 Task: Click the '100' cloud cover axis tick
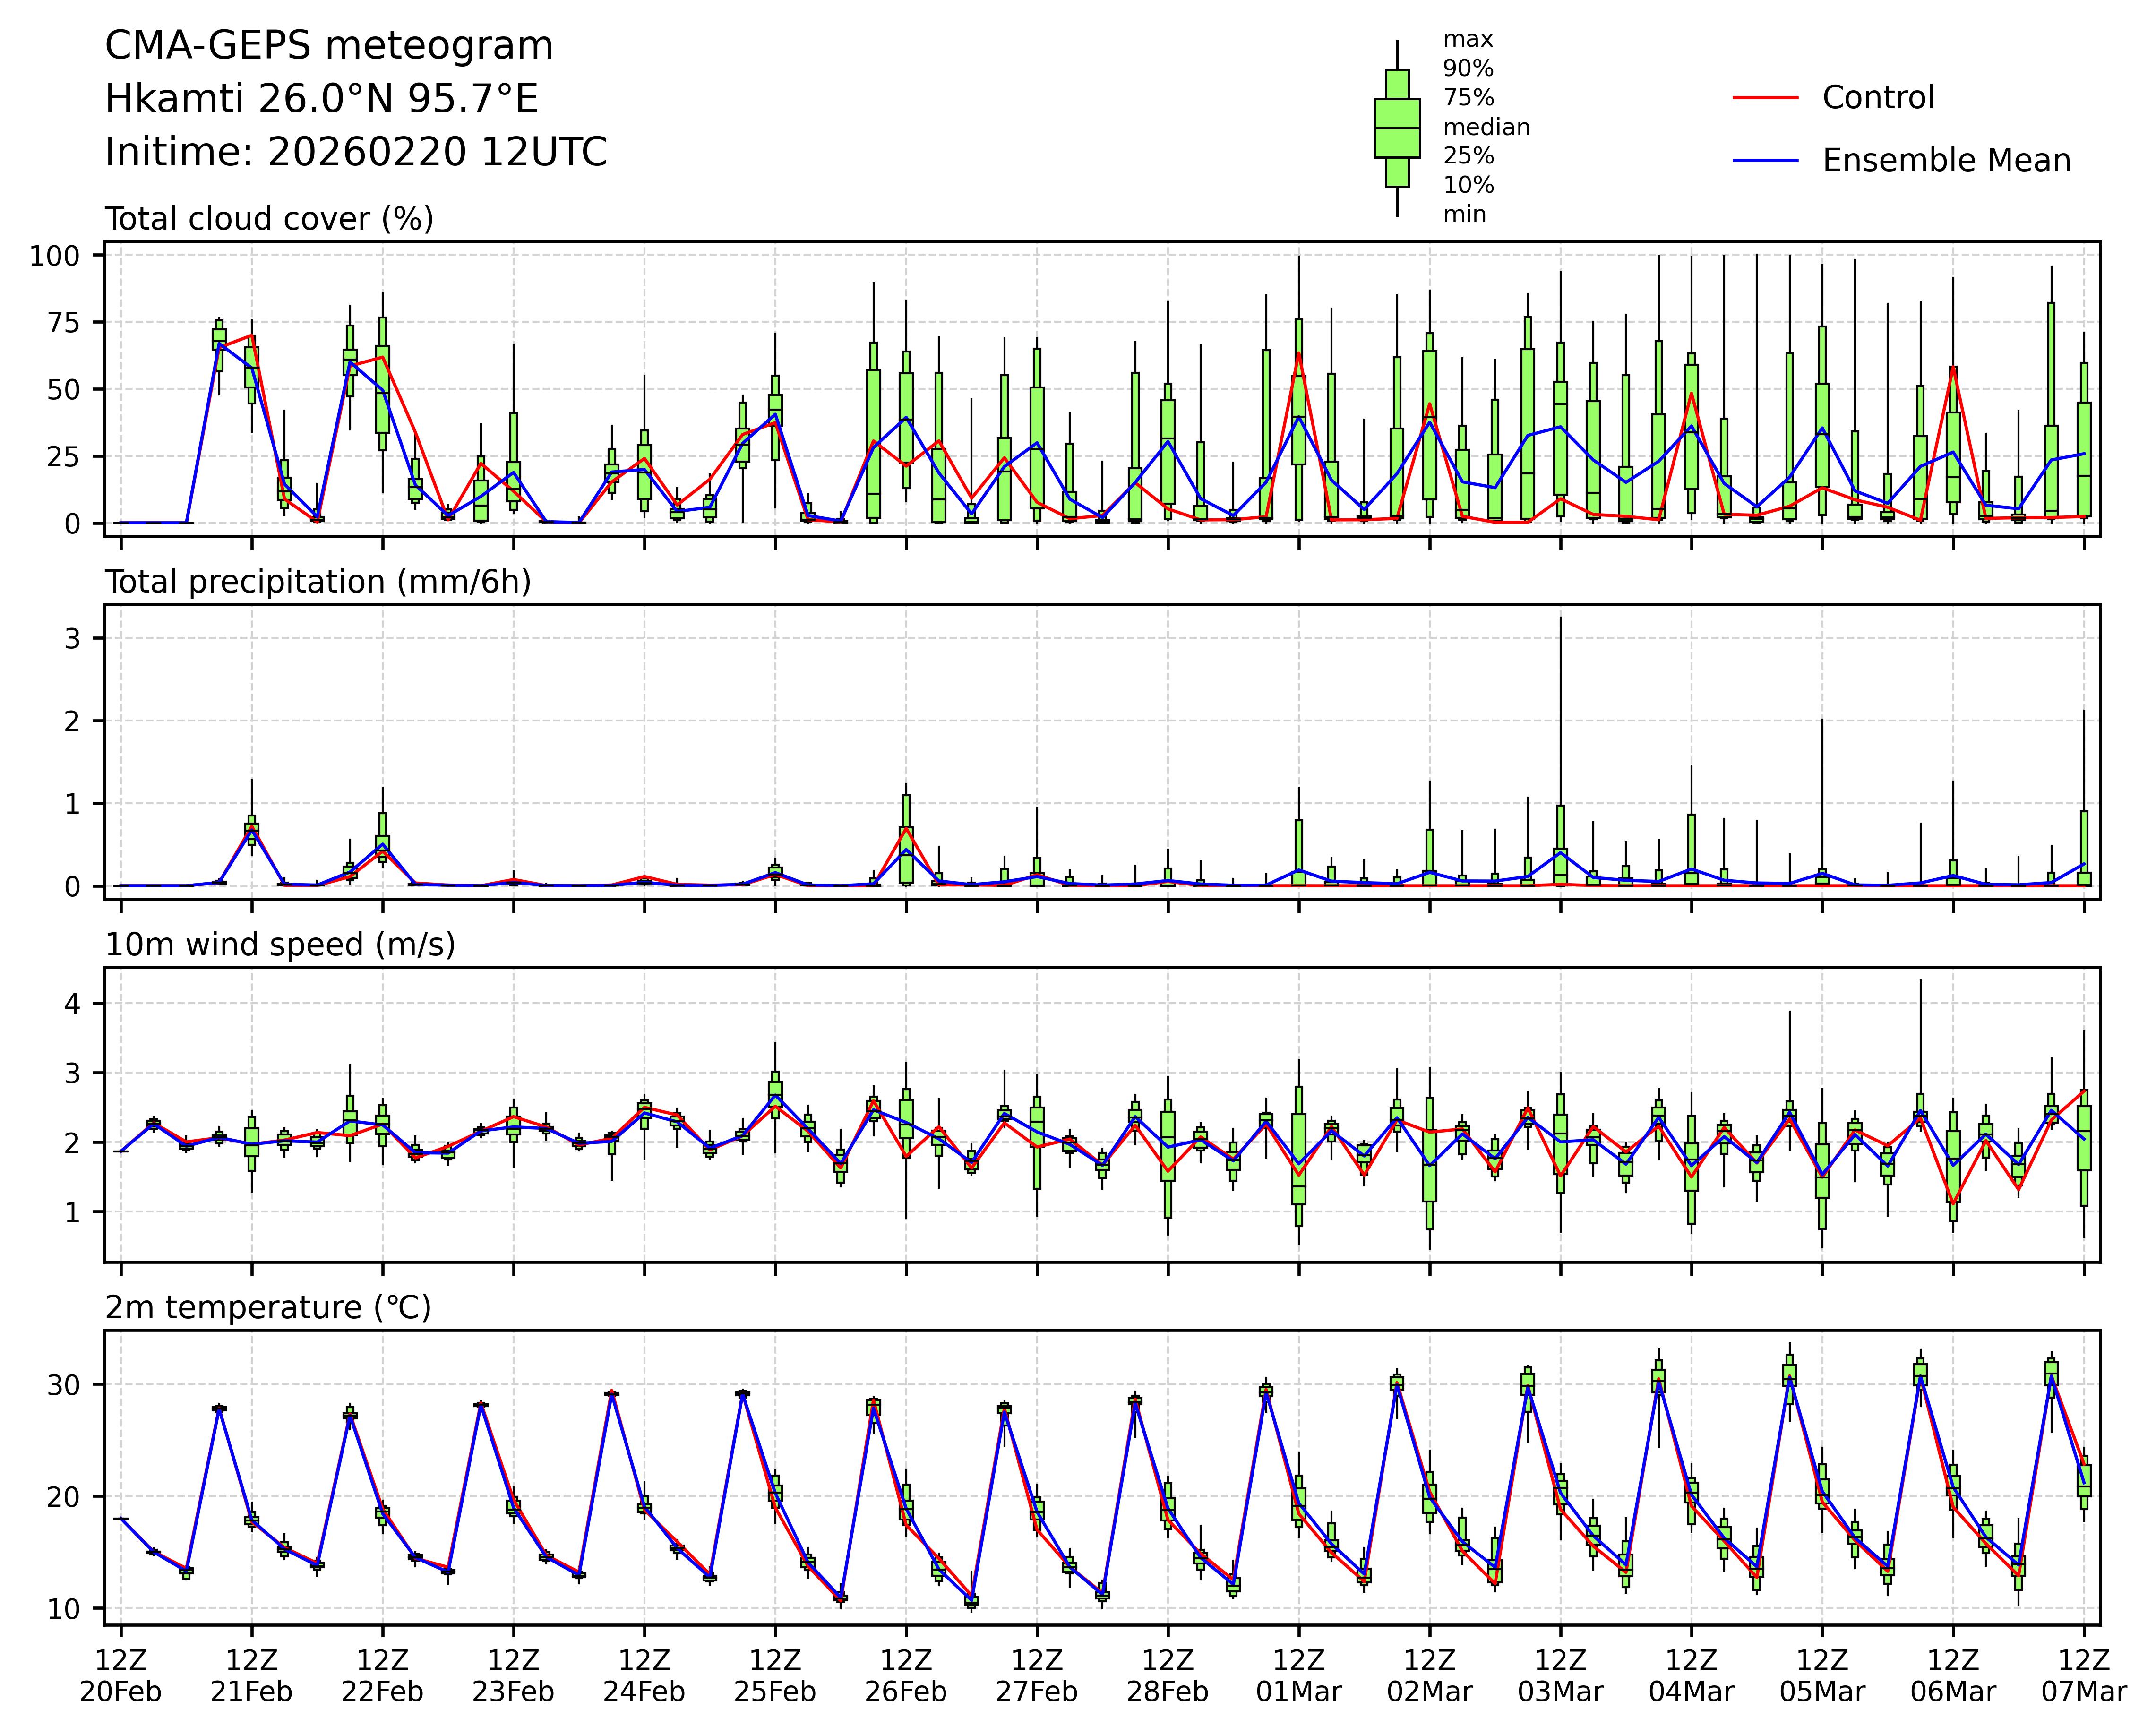pyautogui.click(x=54, y=256)
